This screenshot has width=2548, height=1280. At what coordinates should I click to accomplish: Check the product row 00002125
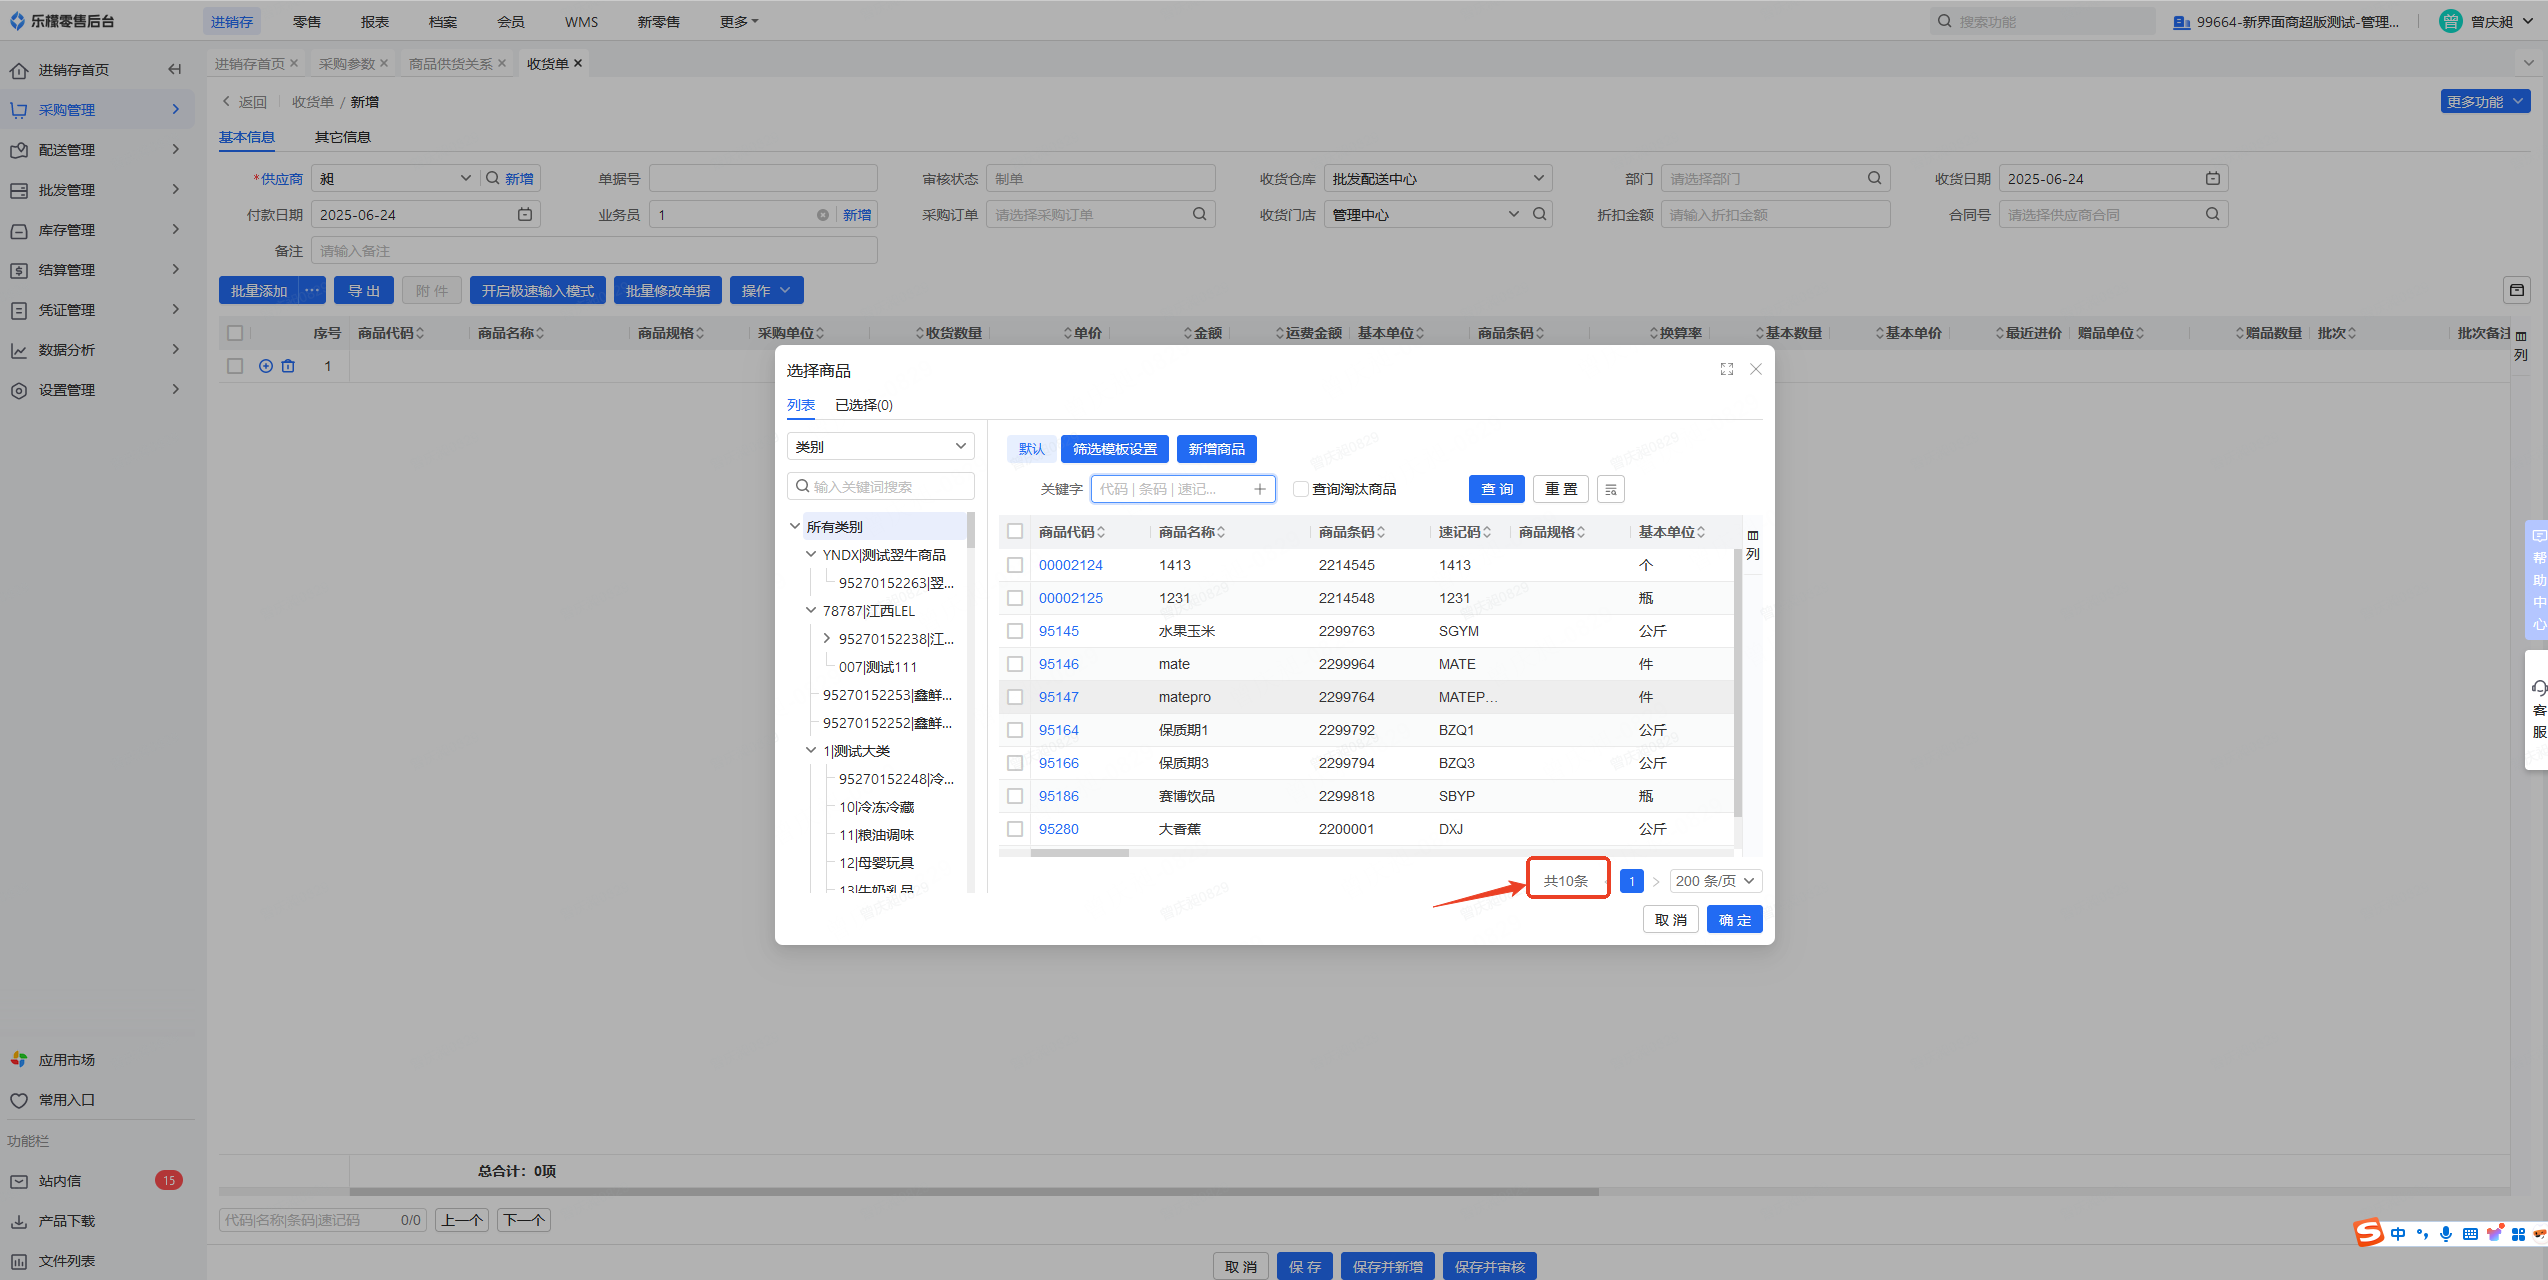point(1015,598)
